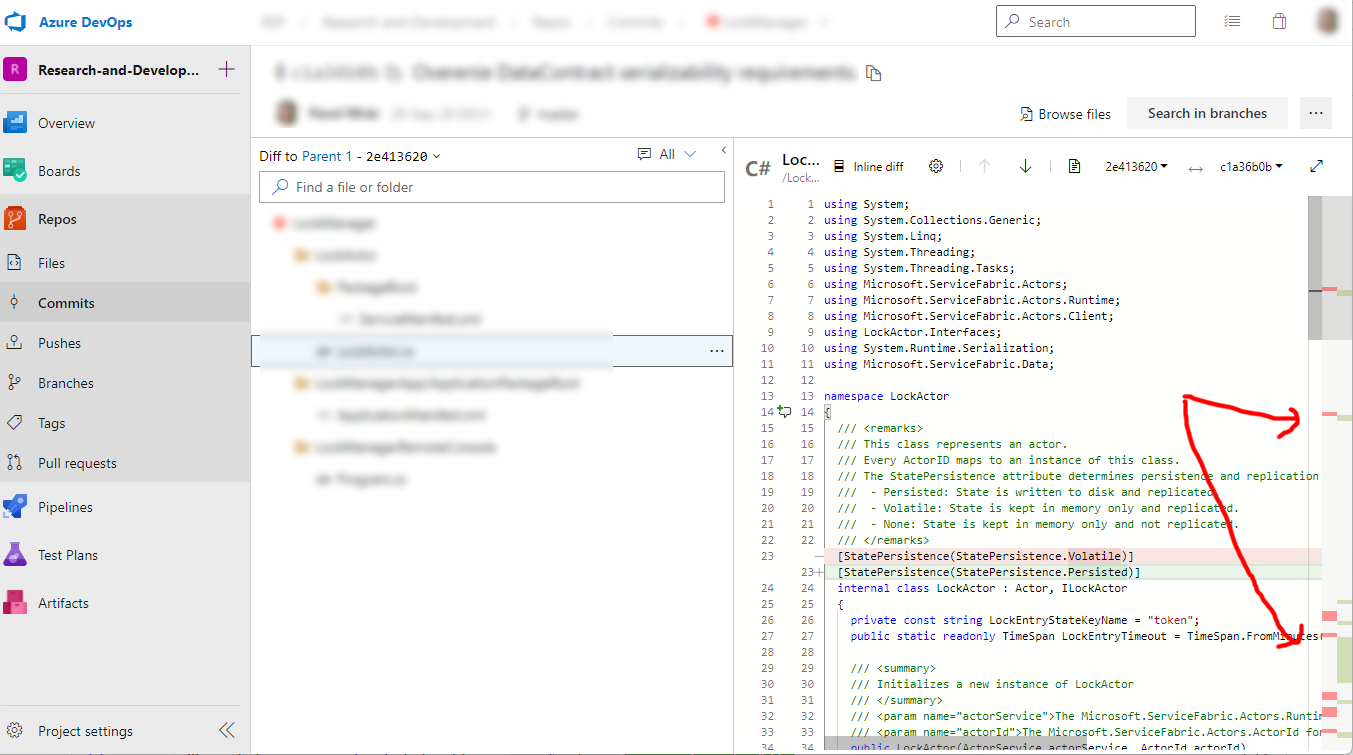
Task: Expand the diff view to full screen
Action: [x=1317, y=166]
